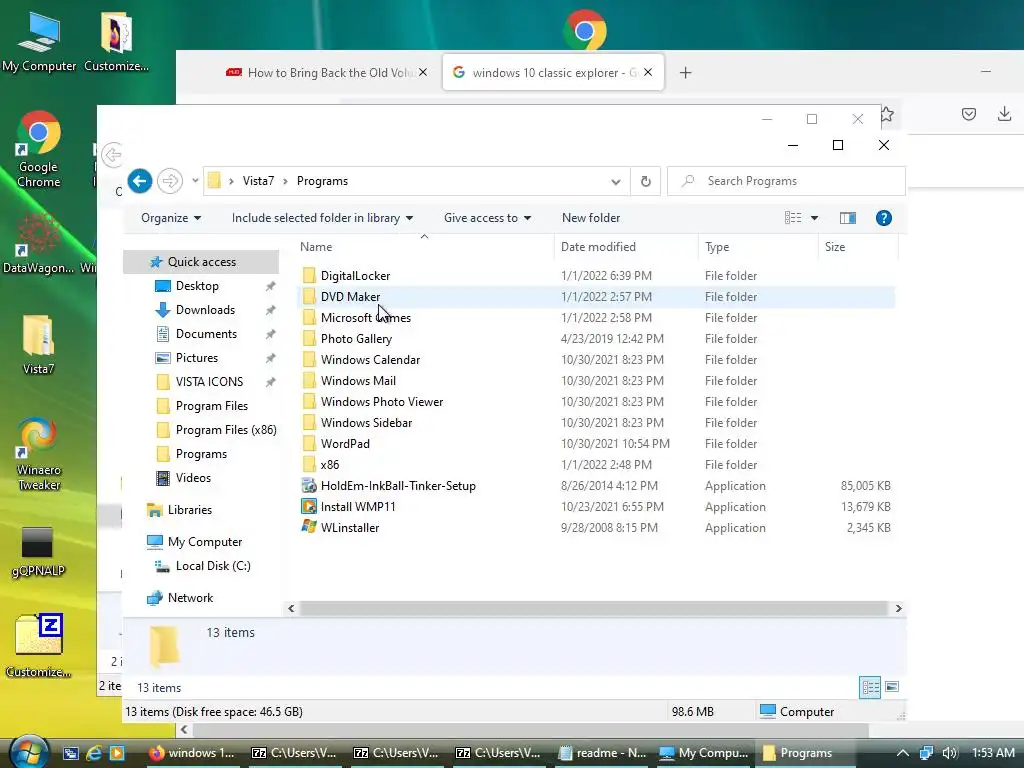
Task: Select the WordPad folder
Action: point(345,443)
